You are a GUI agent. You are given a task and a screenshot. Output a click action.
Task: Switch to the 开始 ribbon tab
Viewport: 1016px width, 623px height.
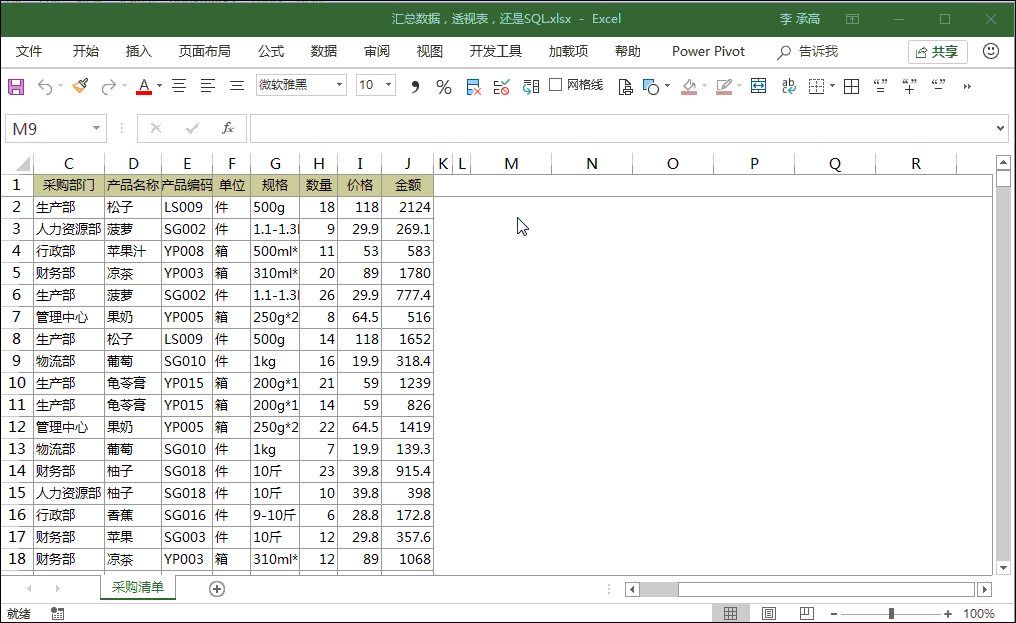pos(86,51)
